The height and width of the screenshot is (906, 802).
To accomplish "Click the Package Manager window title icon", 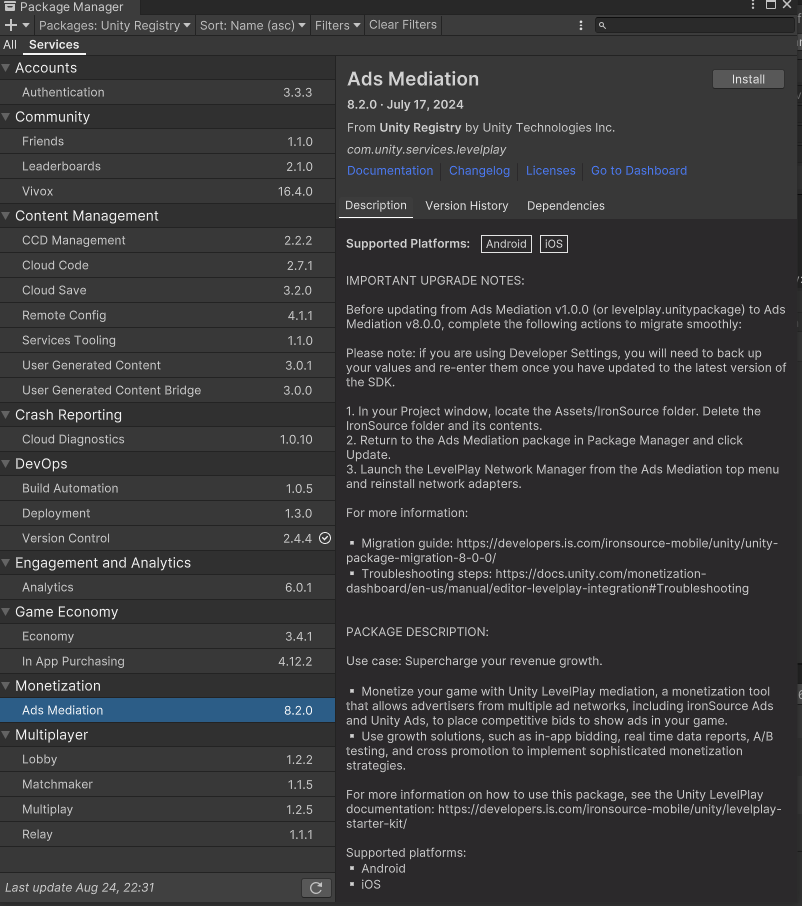I will point(10,6).
